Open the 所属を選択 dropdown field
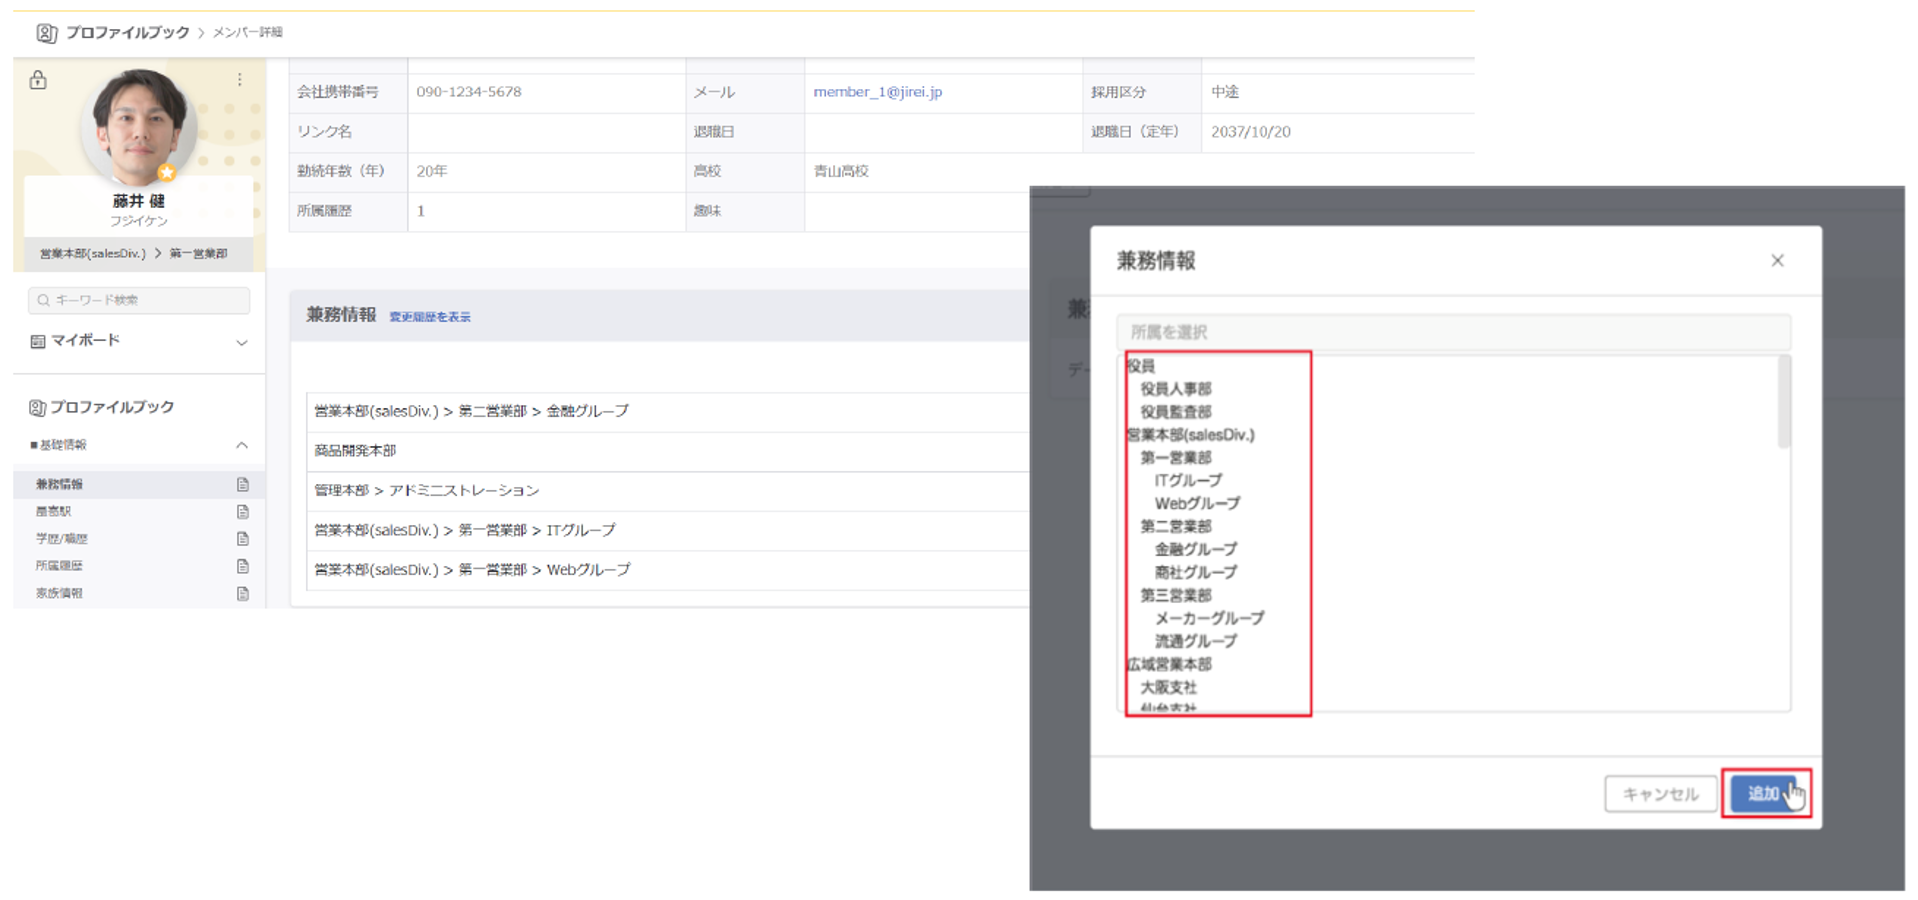Screen dimensions: 1918x900 [1453, 332]
